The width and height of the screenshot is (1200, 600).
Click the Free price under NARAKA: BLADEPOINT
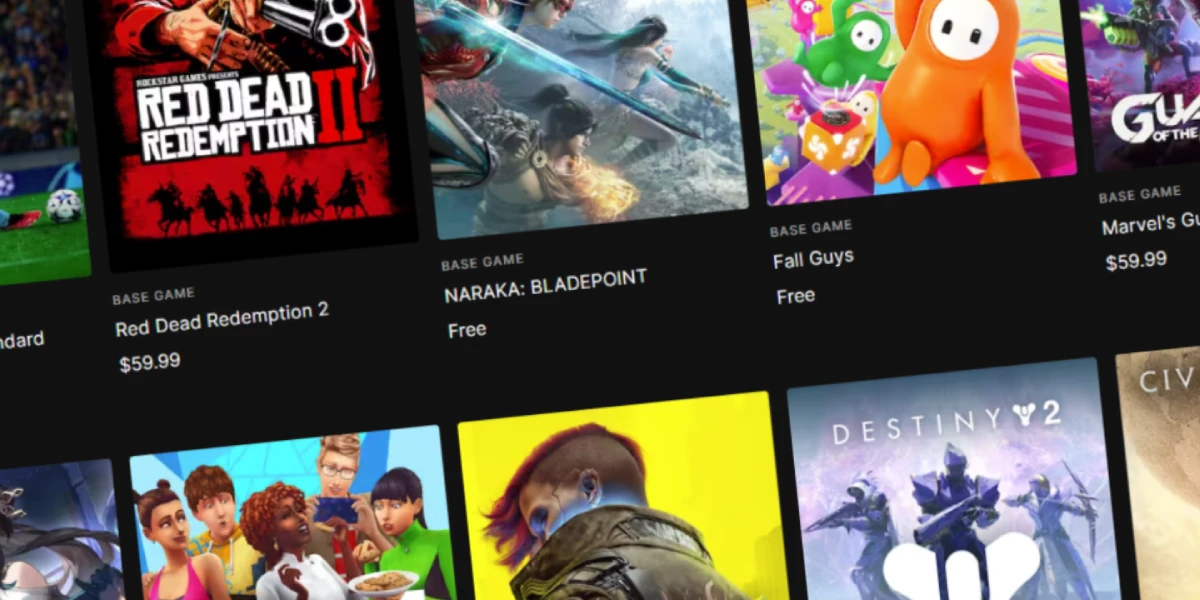[467, 329]
